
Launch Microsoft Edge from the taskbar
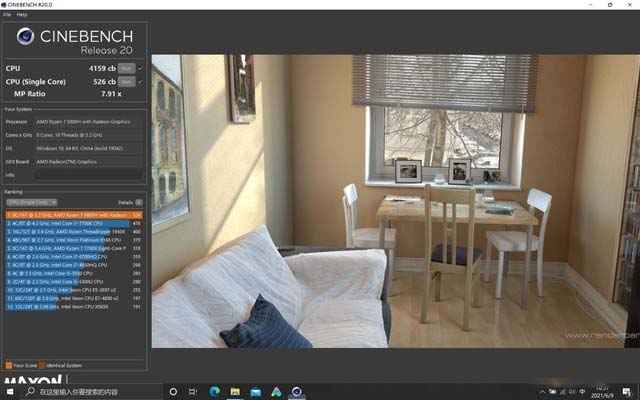click(214, 392)
